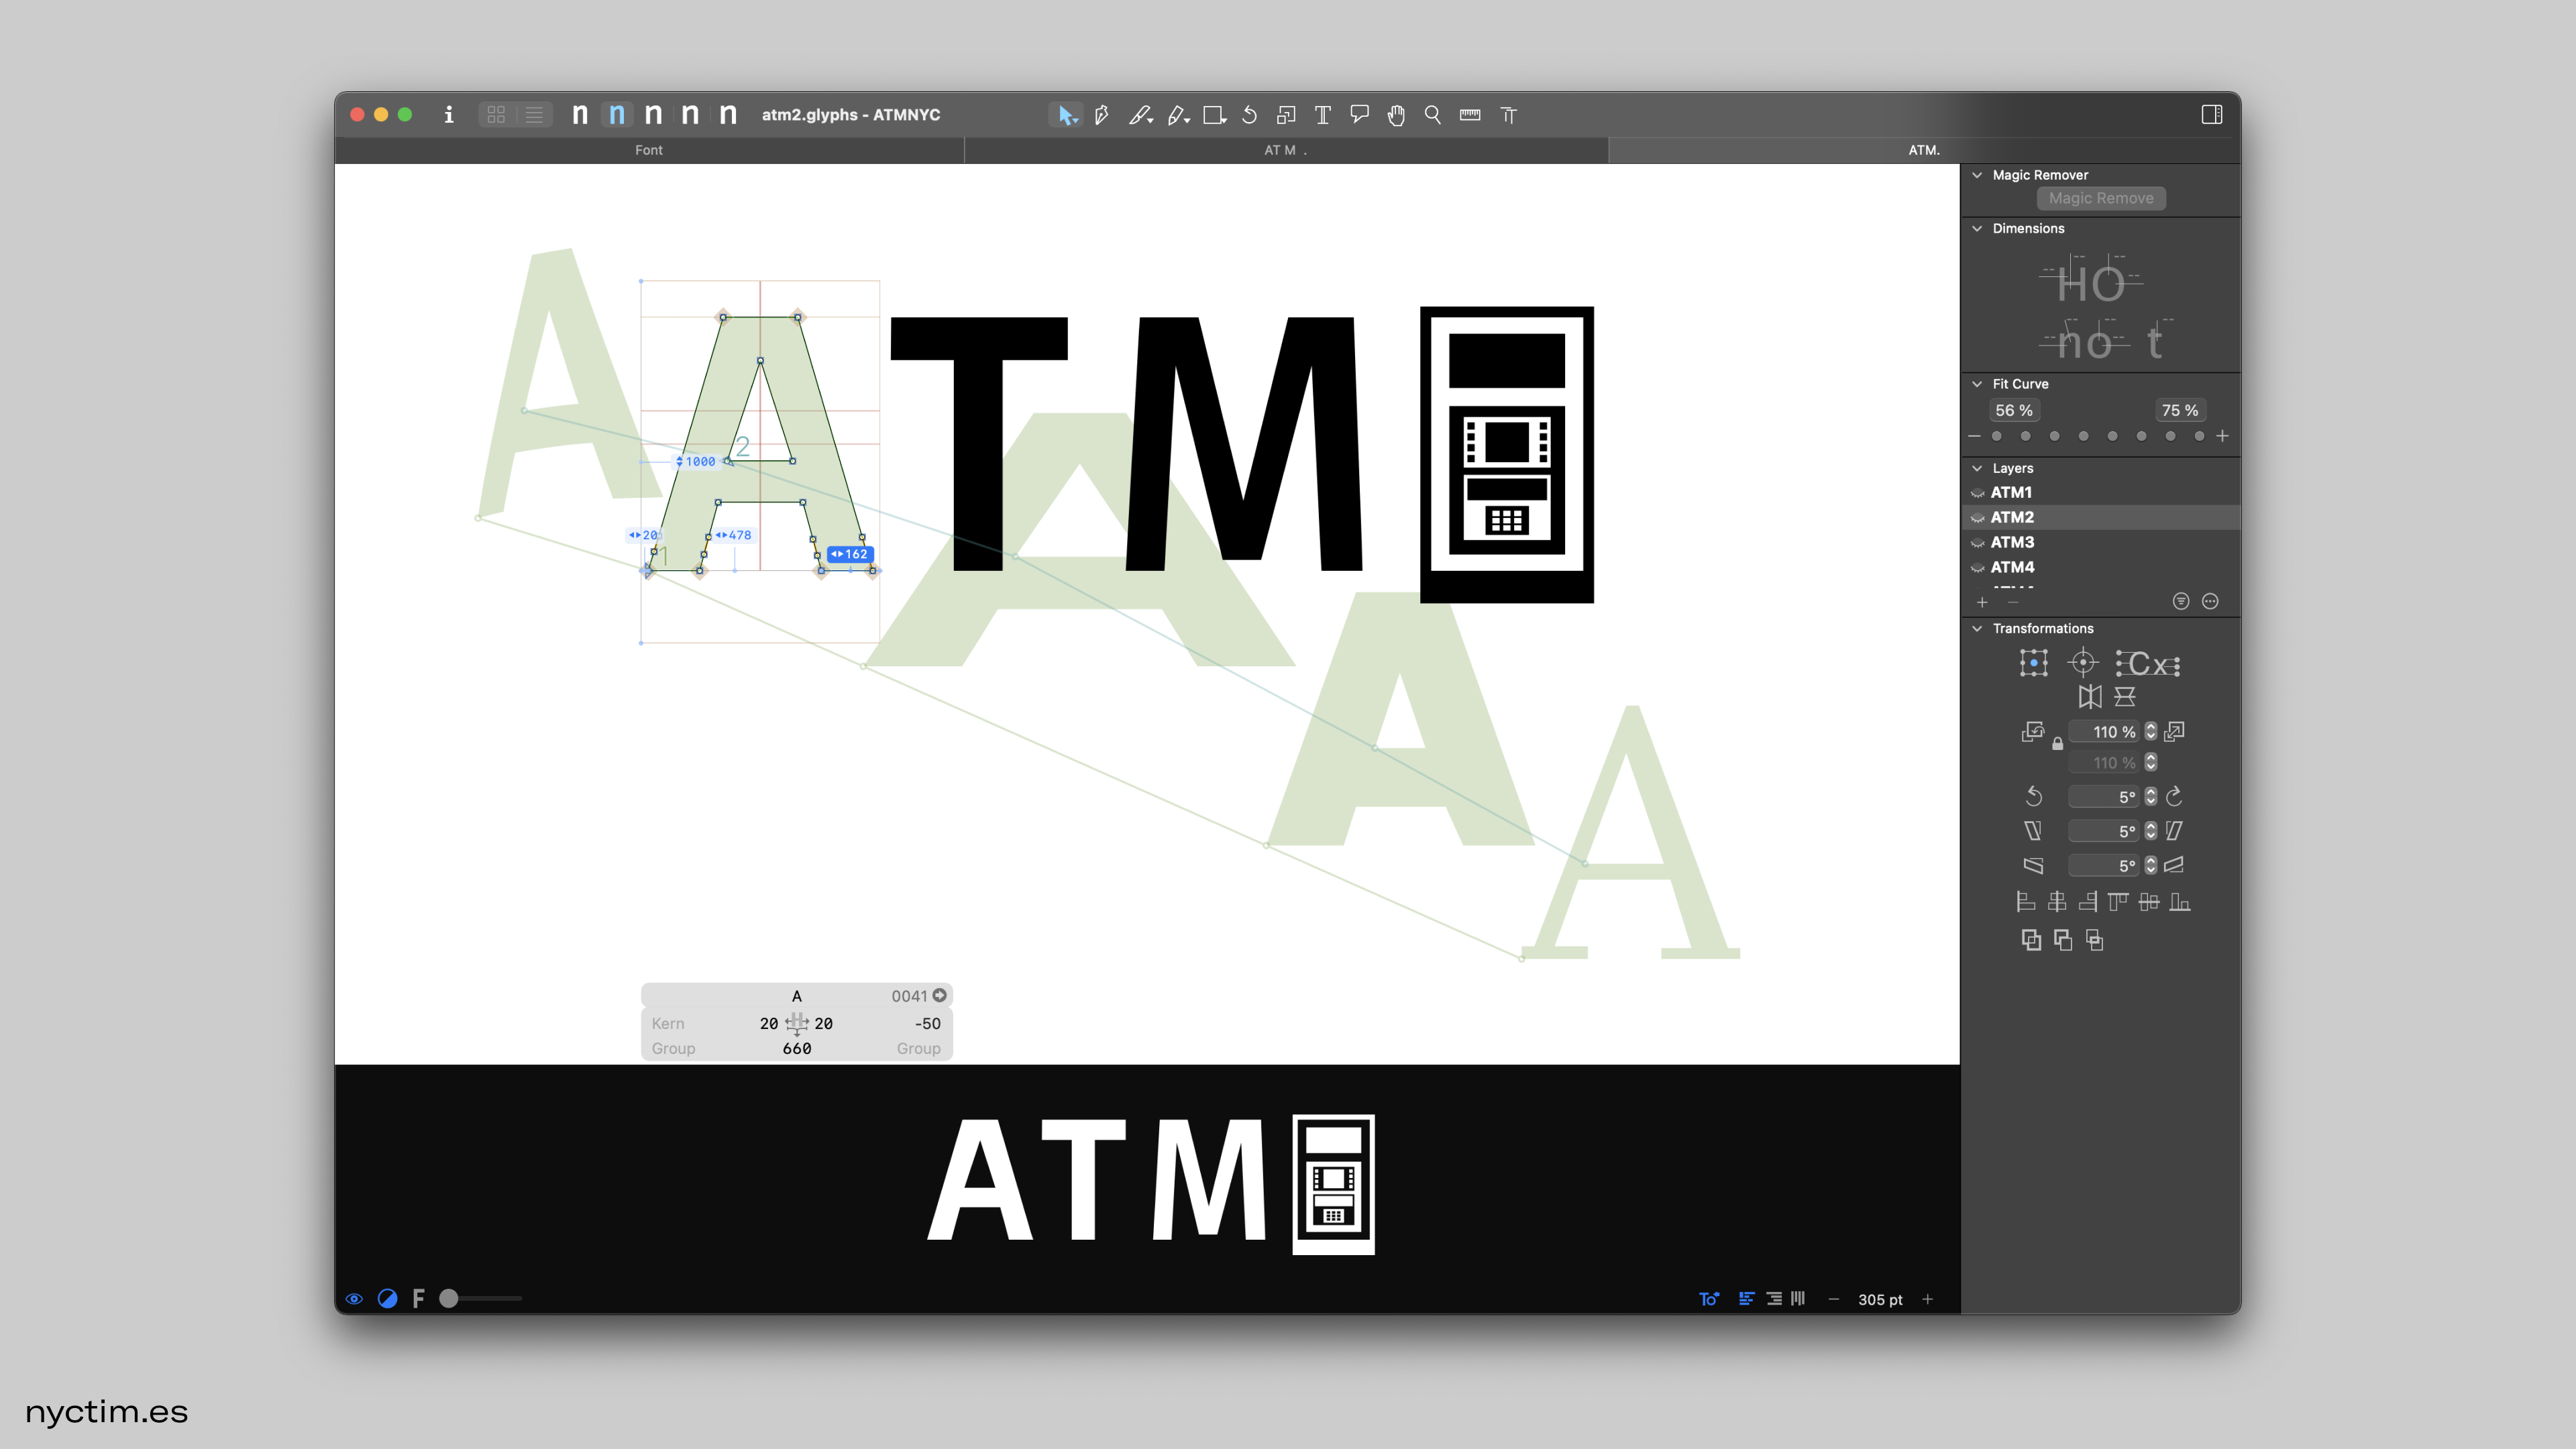Toggle visibility of ATM1 layer
The width and height of the screenshot is (2576, 1449).
pos(1977,493)
